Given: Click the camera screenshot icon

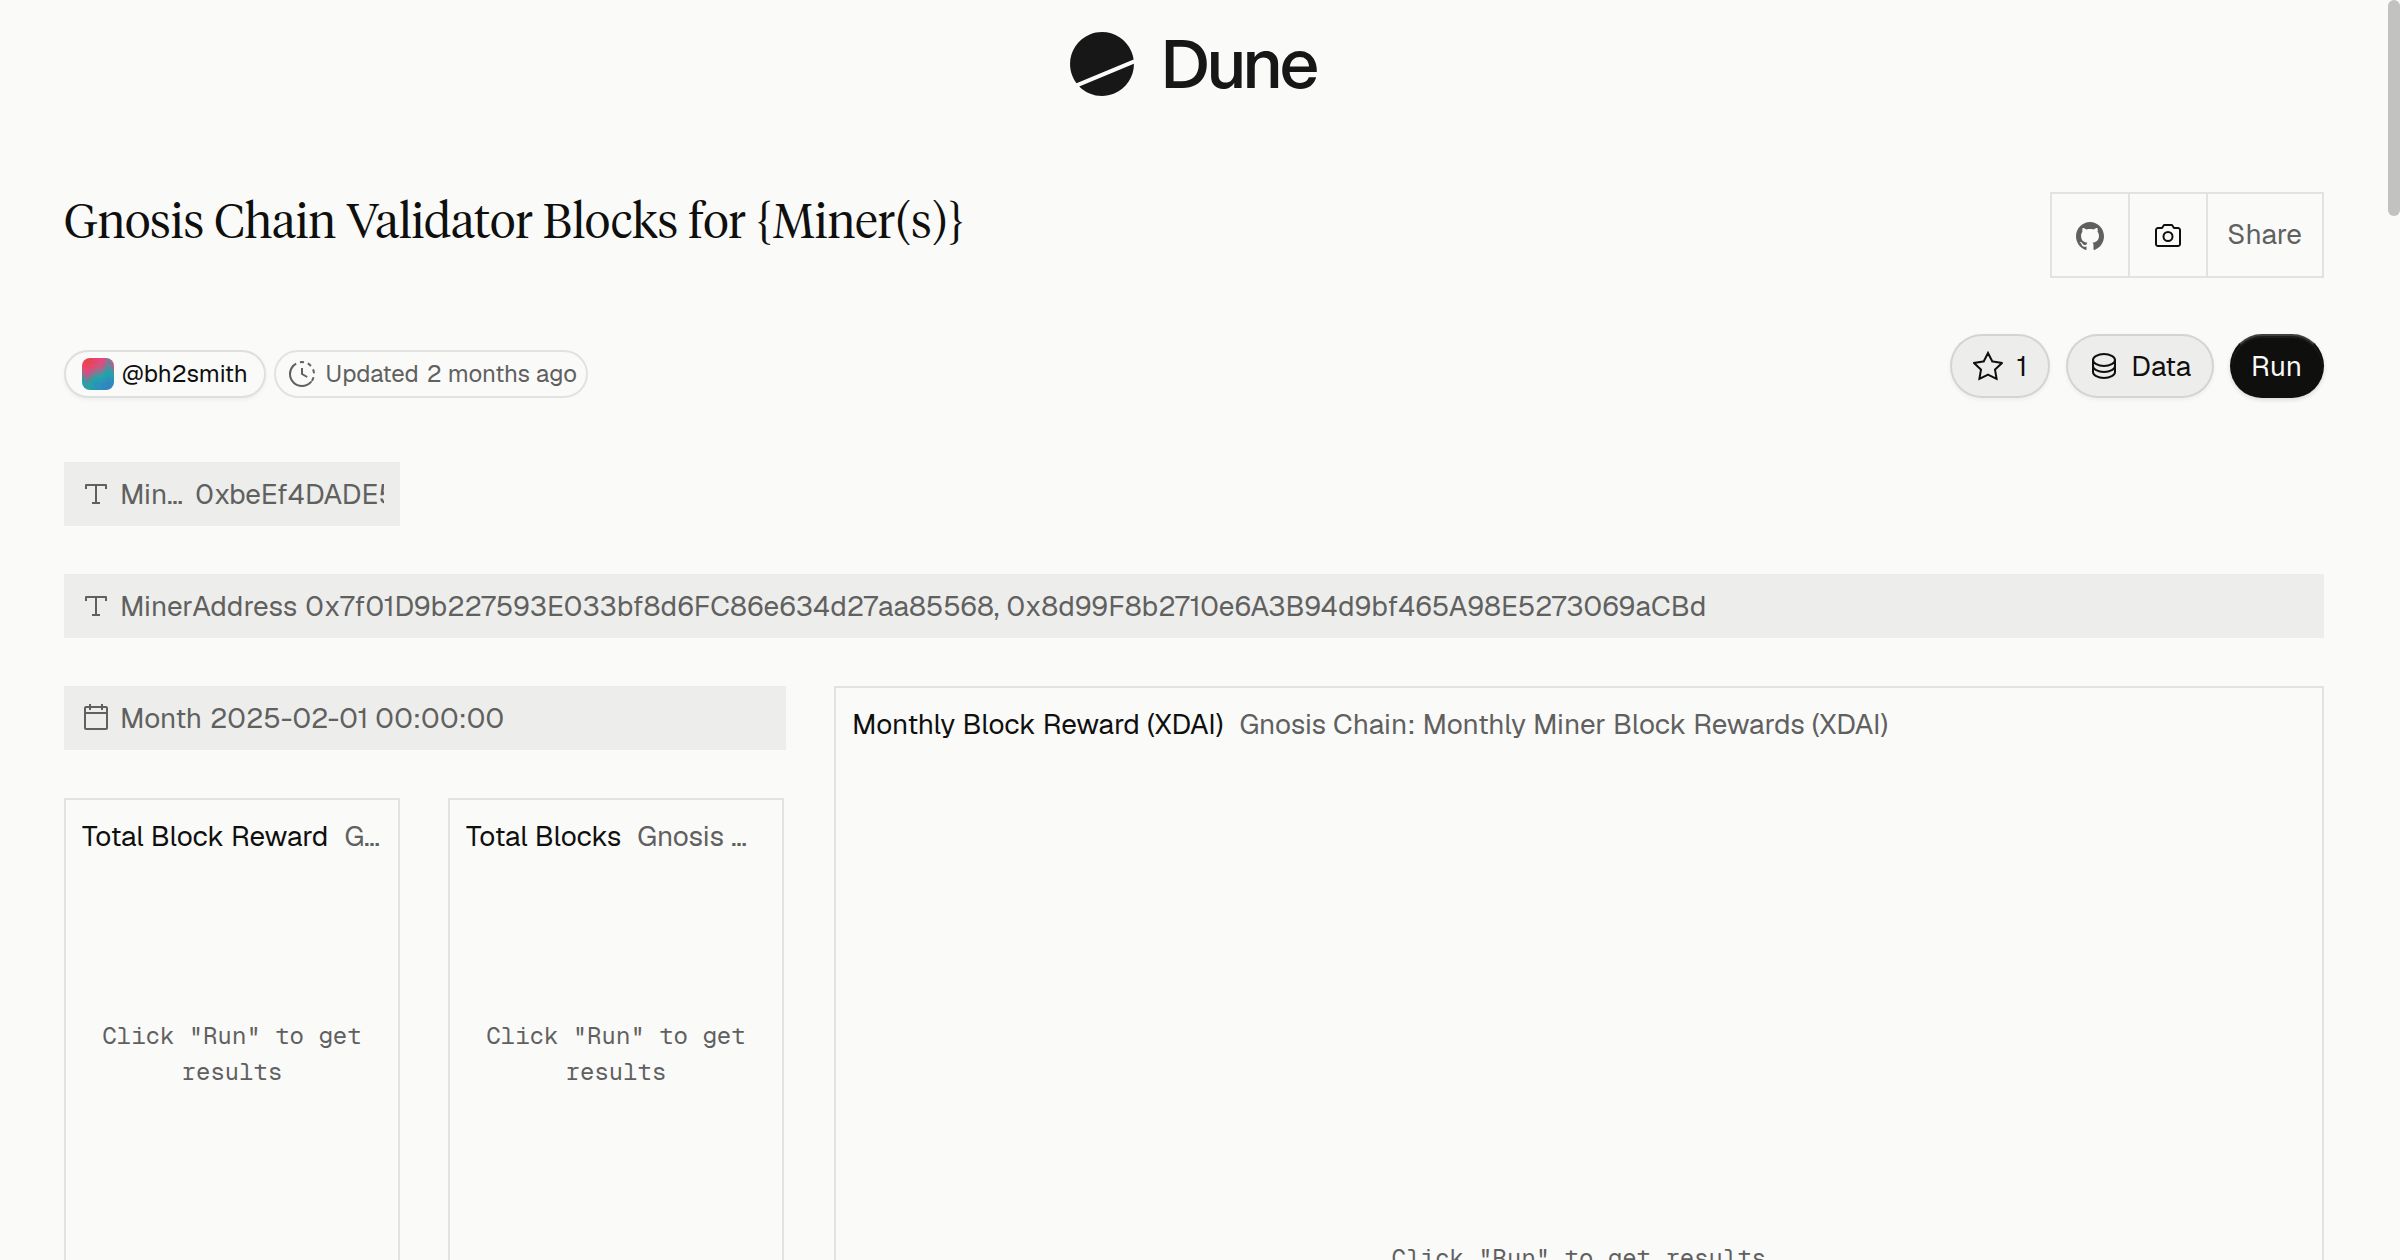Looking at the screenshot, I should tap(2168, 235).
